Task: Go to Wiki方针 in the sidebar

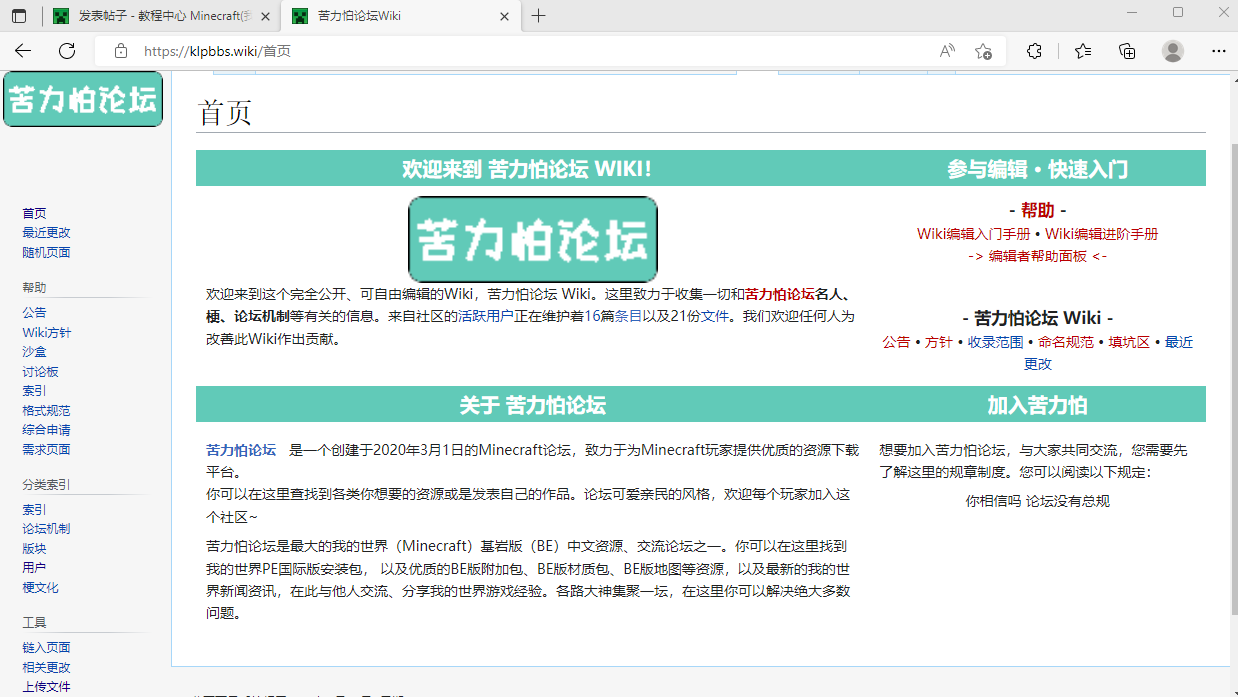Action: tap(47, 332)
